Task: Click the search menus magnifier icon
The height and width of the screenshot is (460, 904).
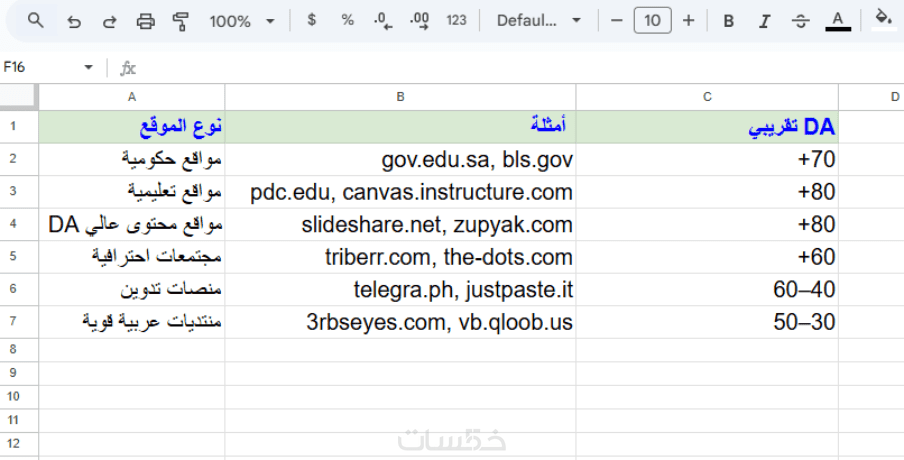Action: pyautogui.click(x=36, y=21)
